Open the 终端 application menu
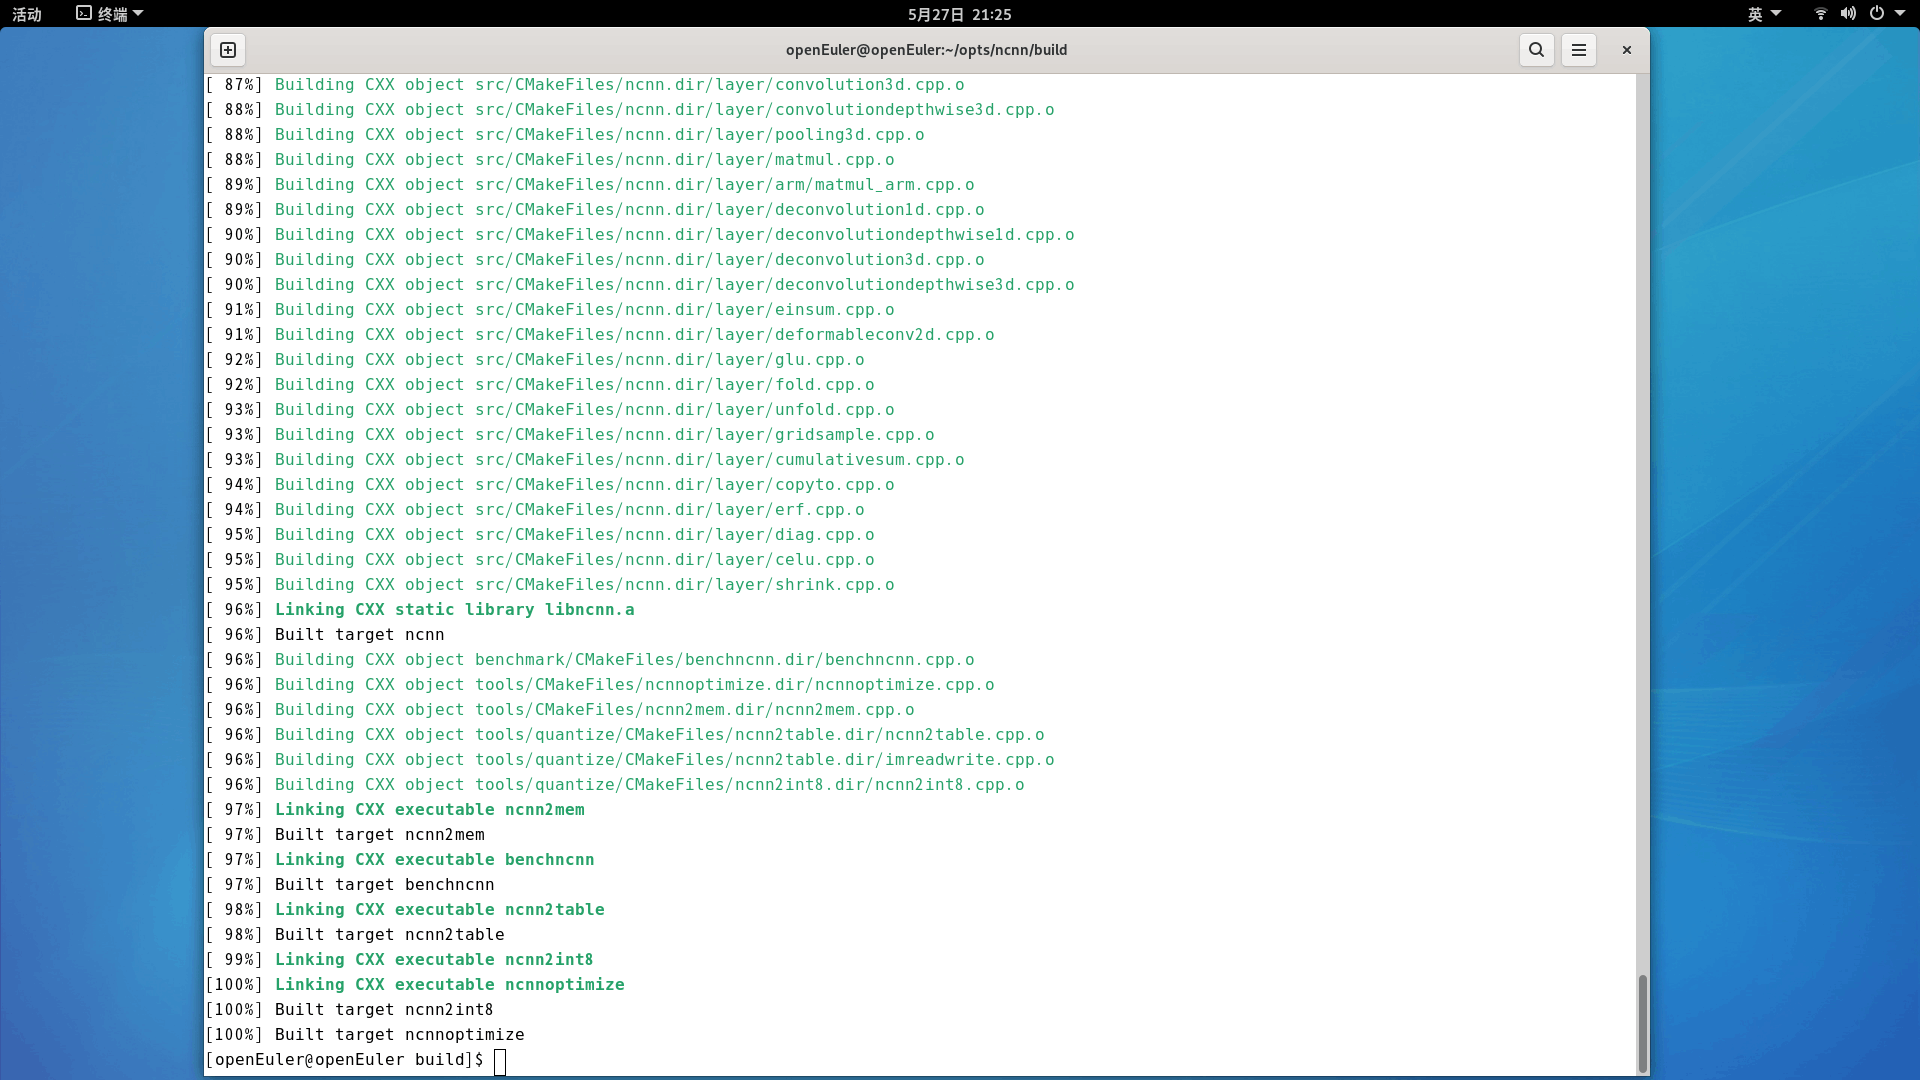The image size is (1920, 1080). (112, 14)
